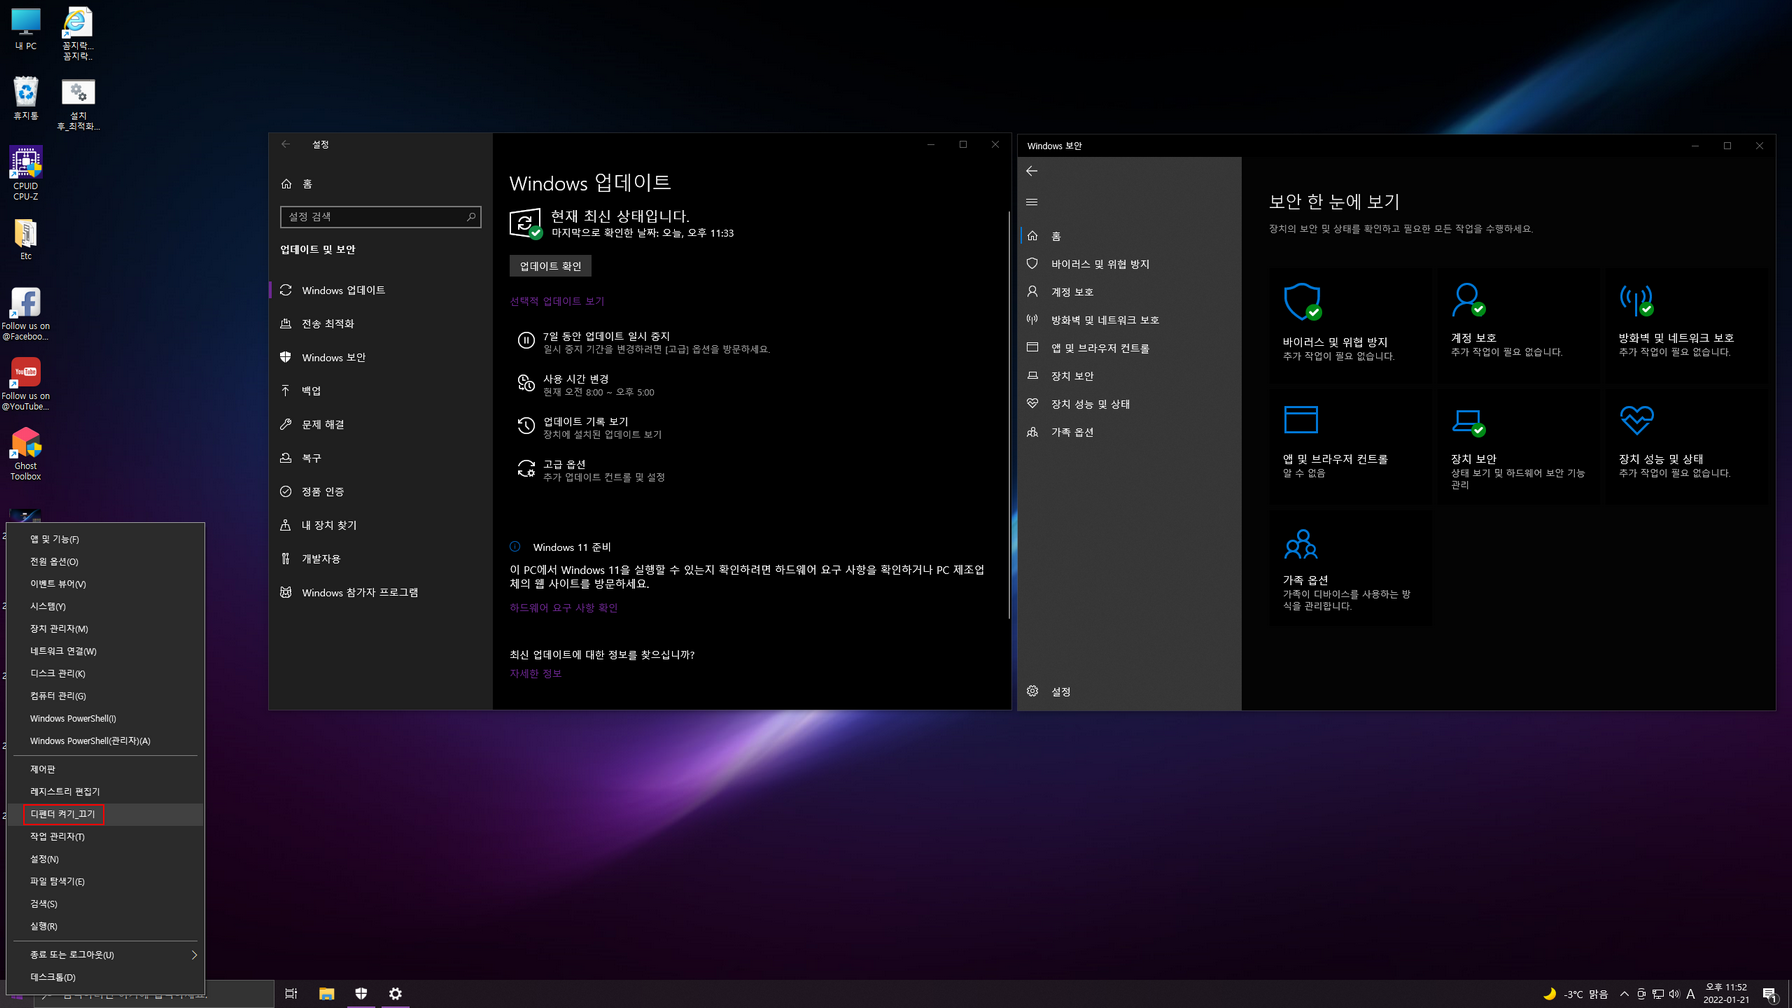This screenshot has width=1792, height=1008.
Task: Select Windows PowerShell (Admin) menu entry
Action: point(106,741)
